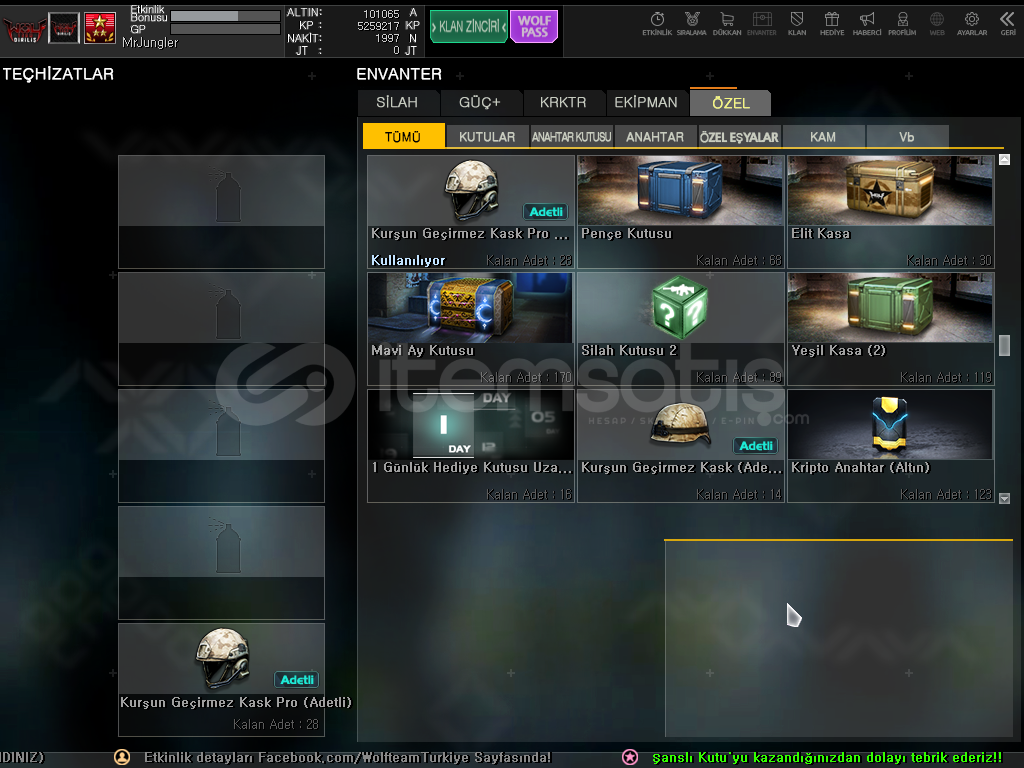Select the ANAHTAR filter tab
The height and width of the screenshot is (768, 1024).
655,137
